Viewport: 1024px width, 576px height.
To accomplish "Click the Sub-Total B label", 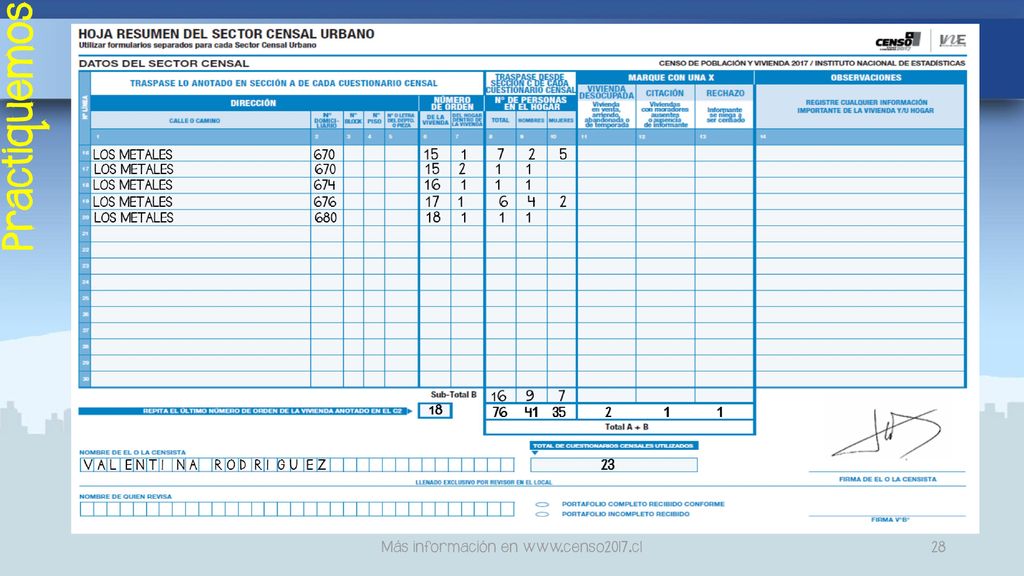I will pyautogui.click(x=454, y=394).
